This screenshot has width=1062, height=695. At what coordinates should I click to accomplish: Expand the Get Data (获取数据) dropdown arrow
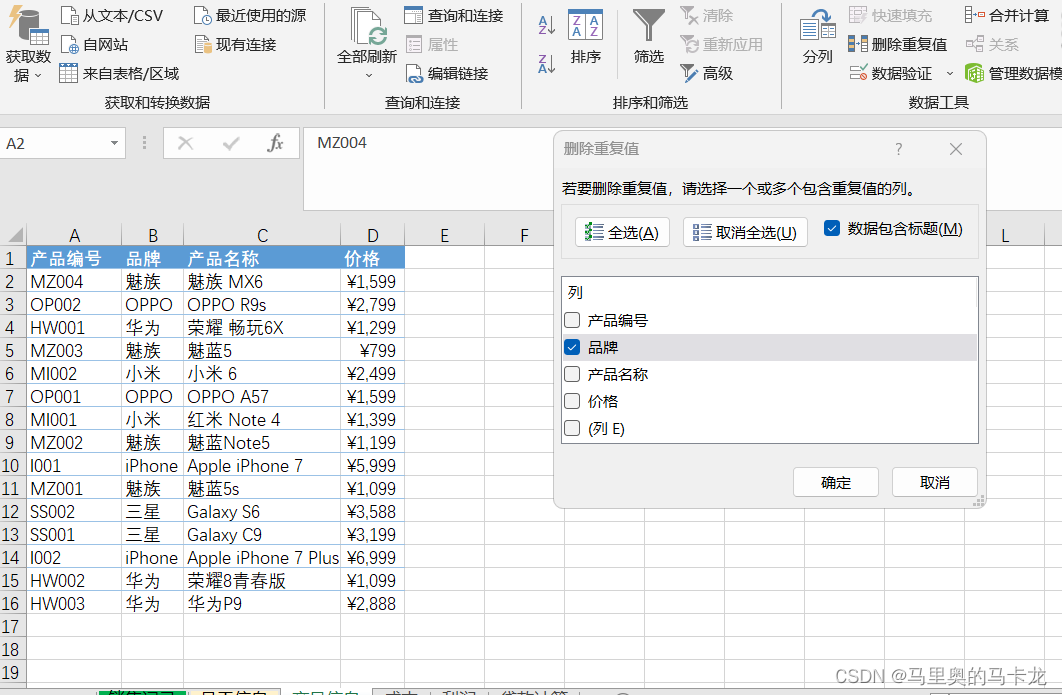38,76
